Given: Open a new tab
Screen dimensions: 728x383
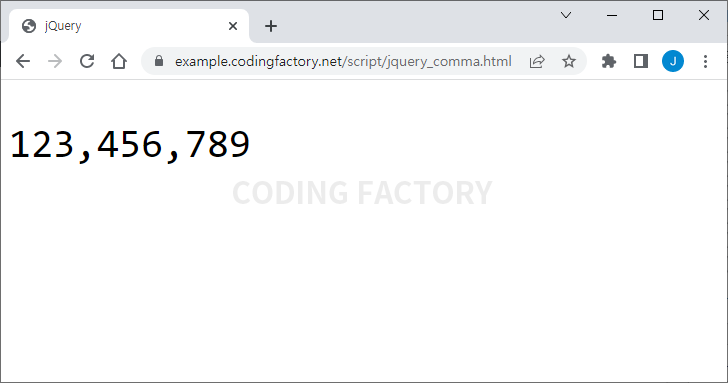Looking at the screenshot, I should point(271,26).
